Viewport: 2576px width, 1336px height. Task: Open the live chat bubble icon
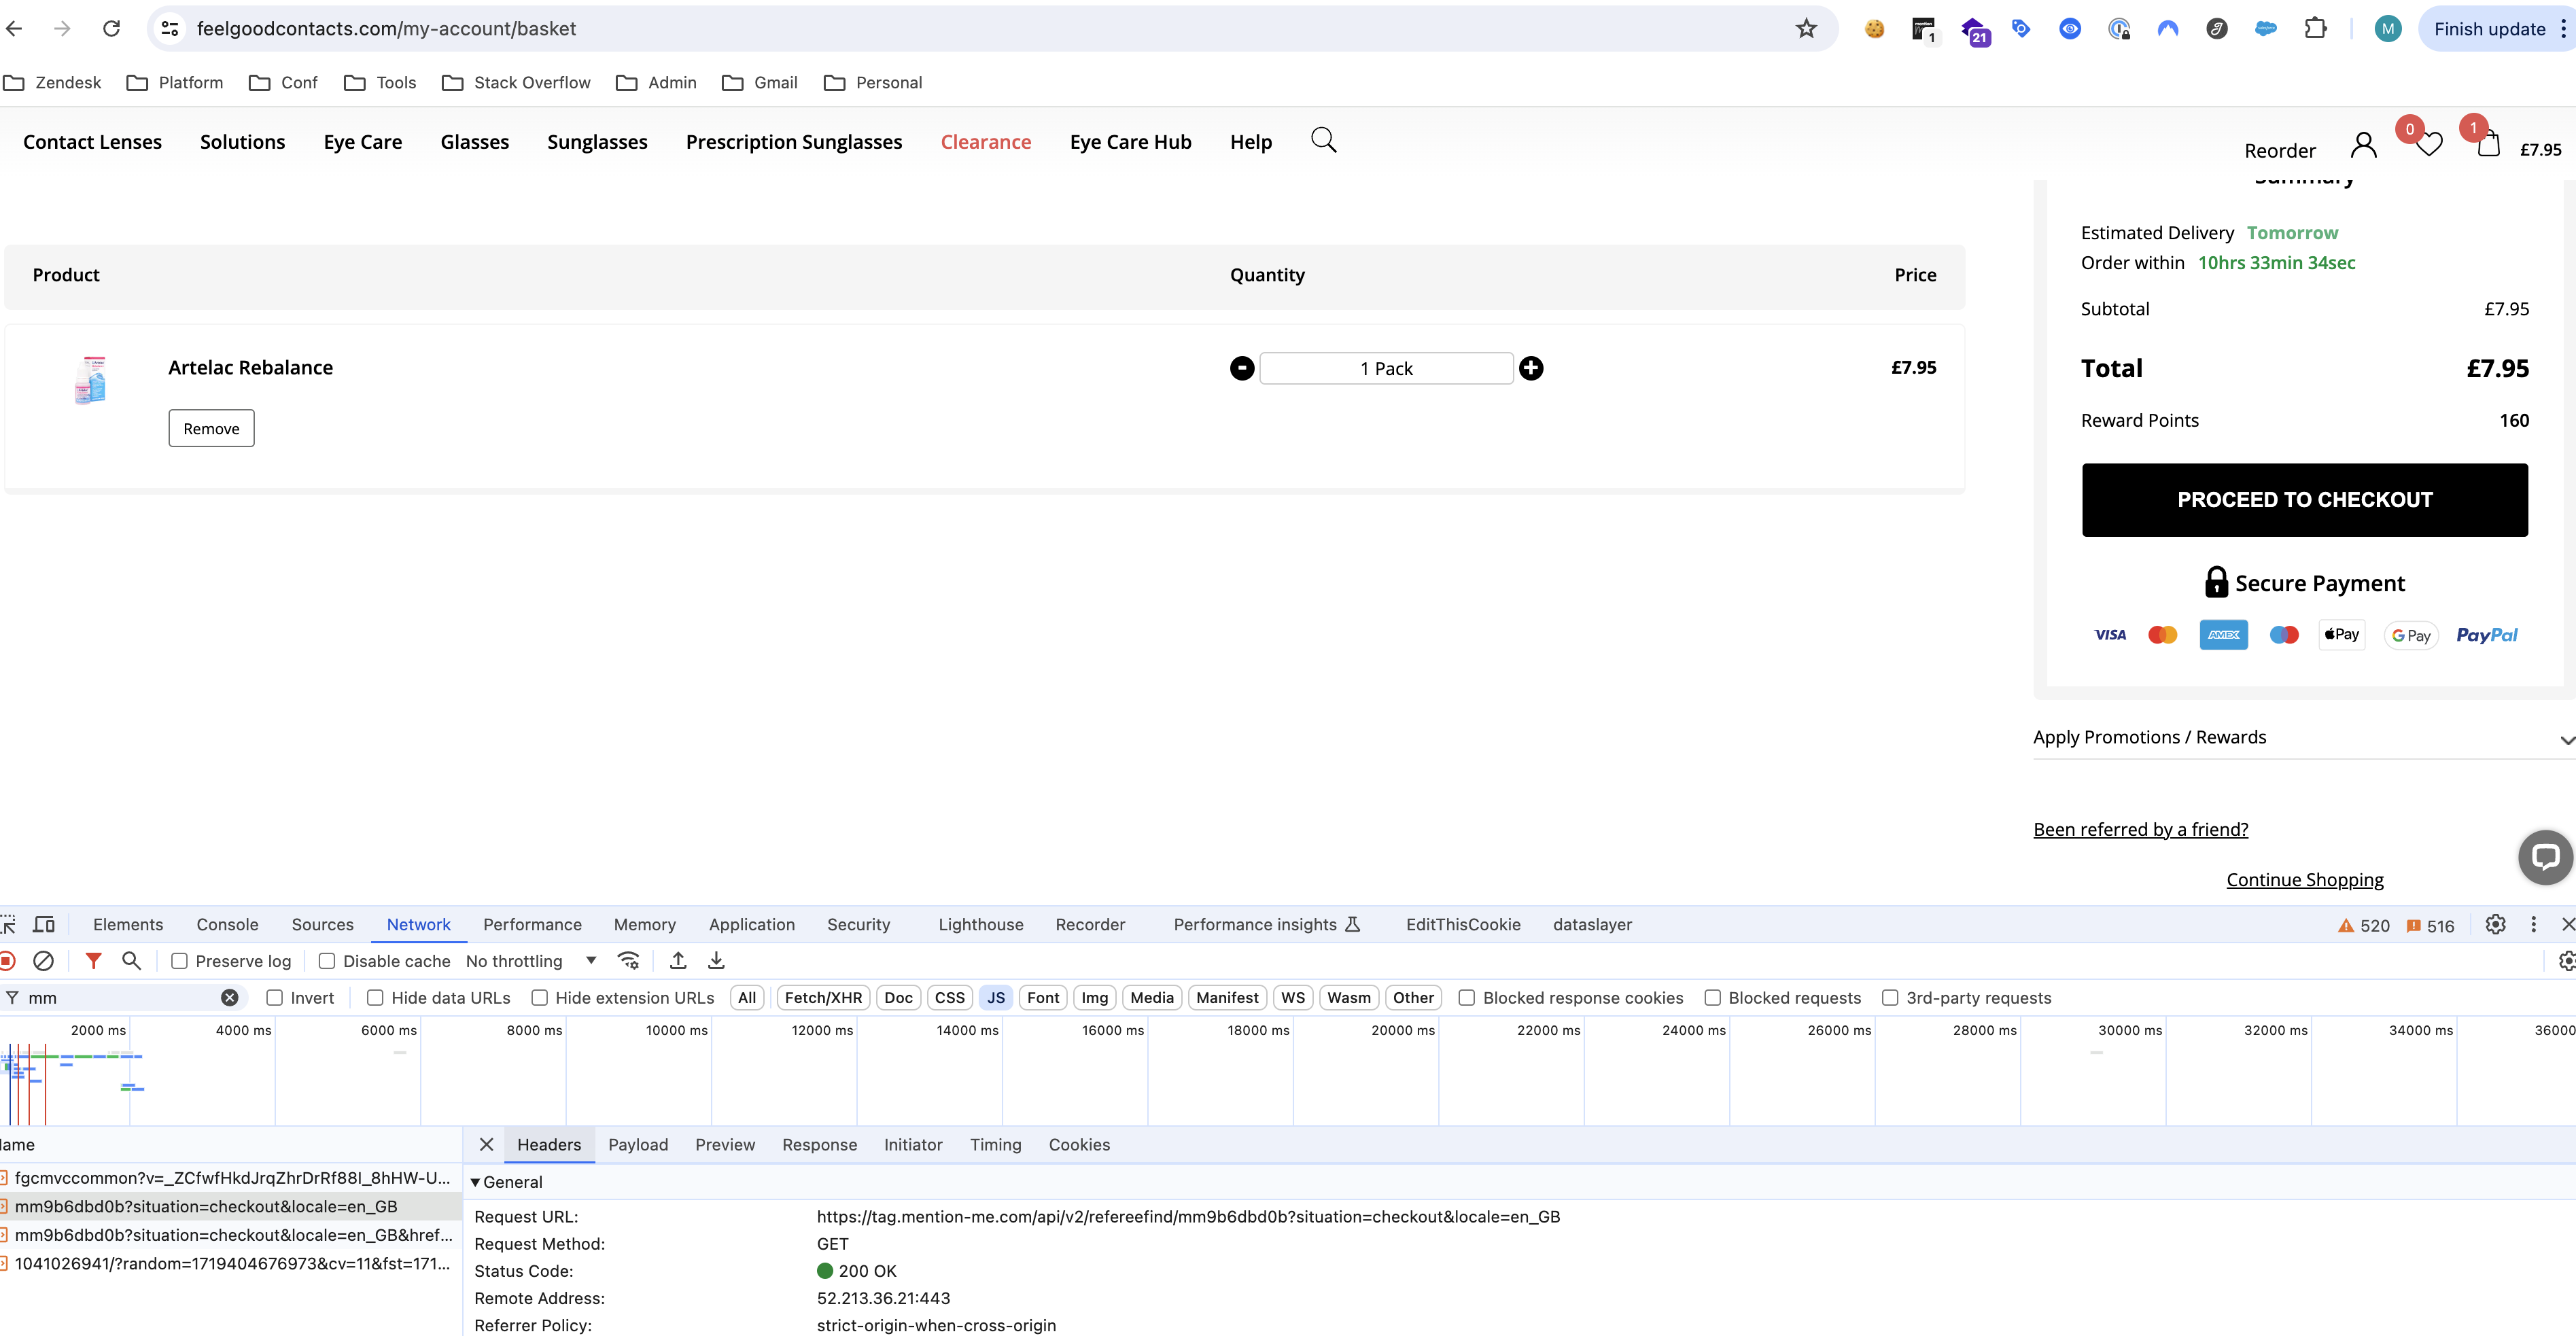(2545, 857)
